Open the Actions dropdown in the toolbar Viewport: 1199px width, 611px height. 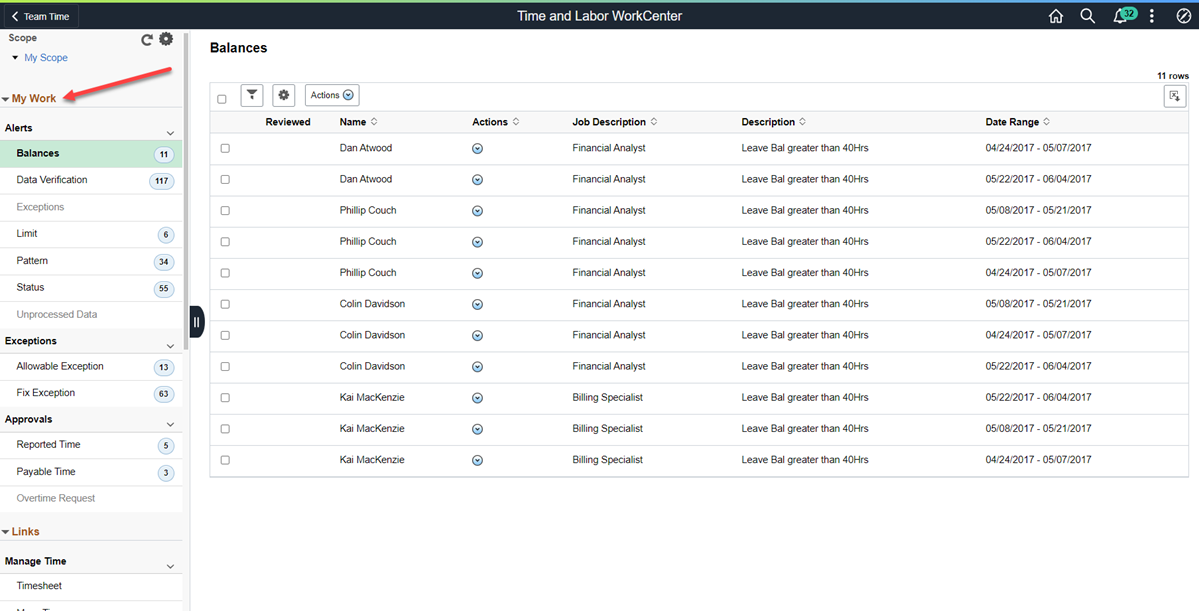332,95
